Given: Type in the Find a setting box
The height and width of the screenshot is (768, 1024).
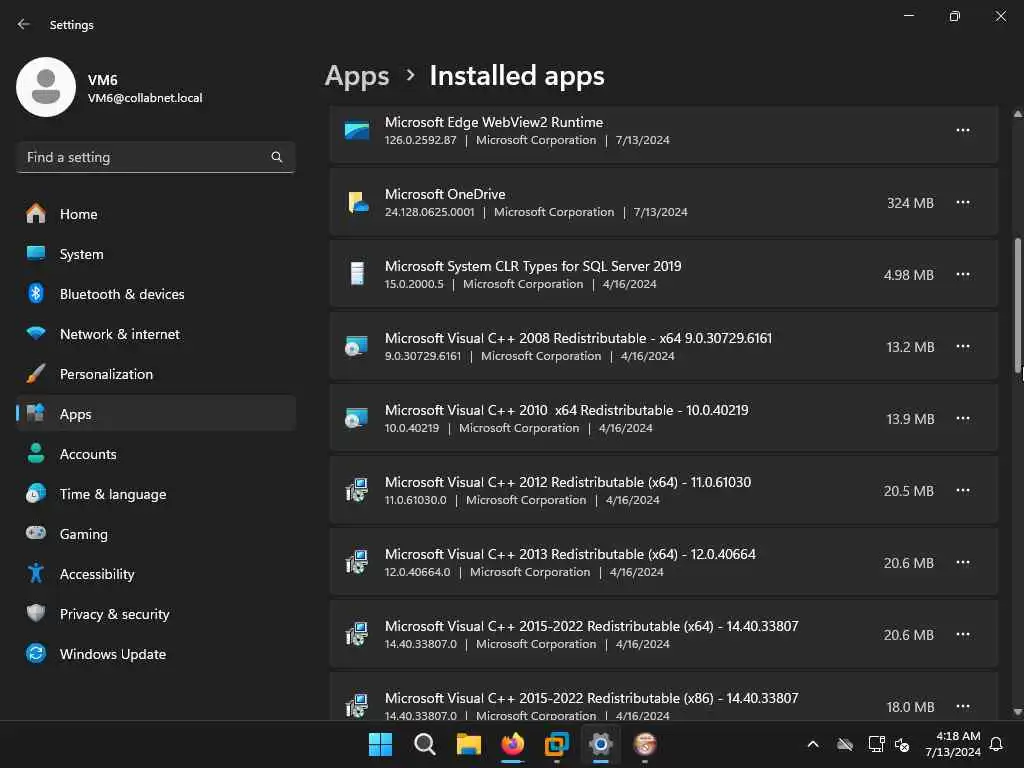Looking at the screenshot, I should coord(140,157).
